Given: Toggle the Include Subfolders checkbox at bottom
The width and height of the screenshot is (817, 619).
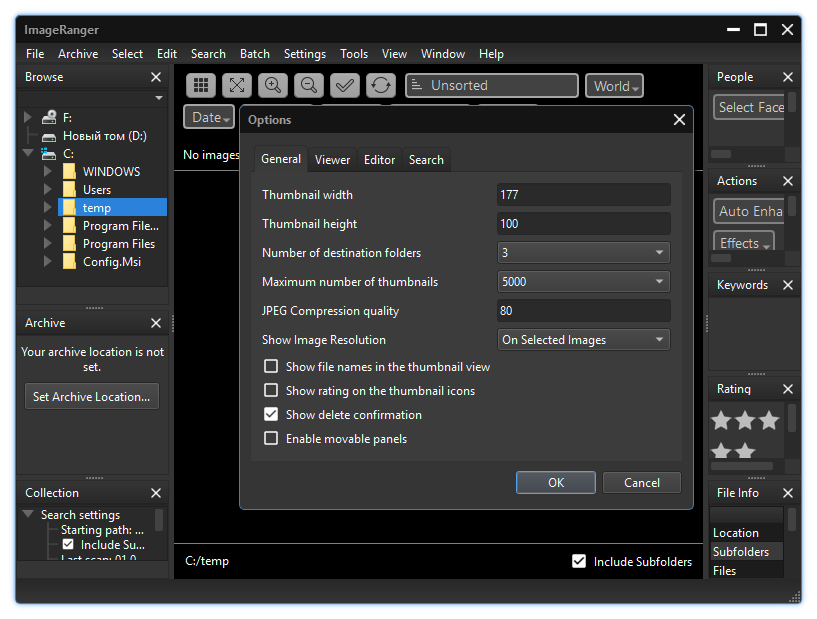Looking at the screenshot, I should [579, 561].
